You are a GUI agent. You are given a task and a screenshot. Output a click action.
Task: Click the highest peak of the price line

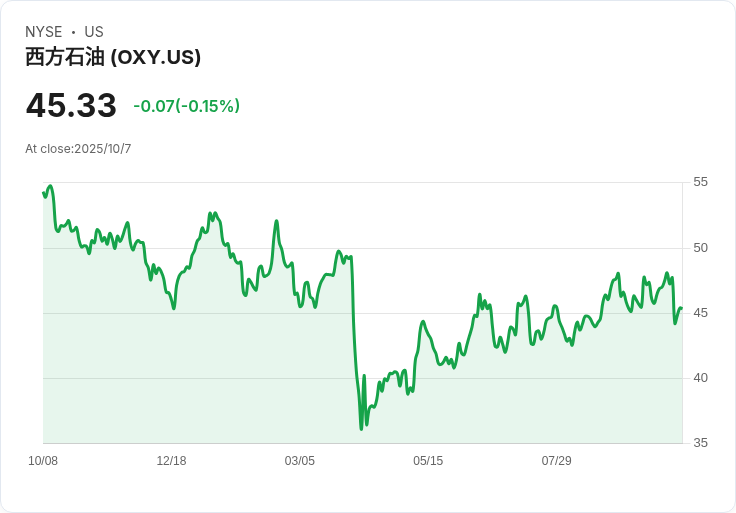[x=50, y=186]
